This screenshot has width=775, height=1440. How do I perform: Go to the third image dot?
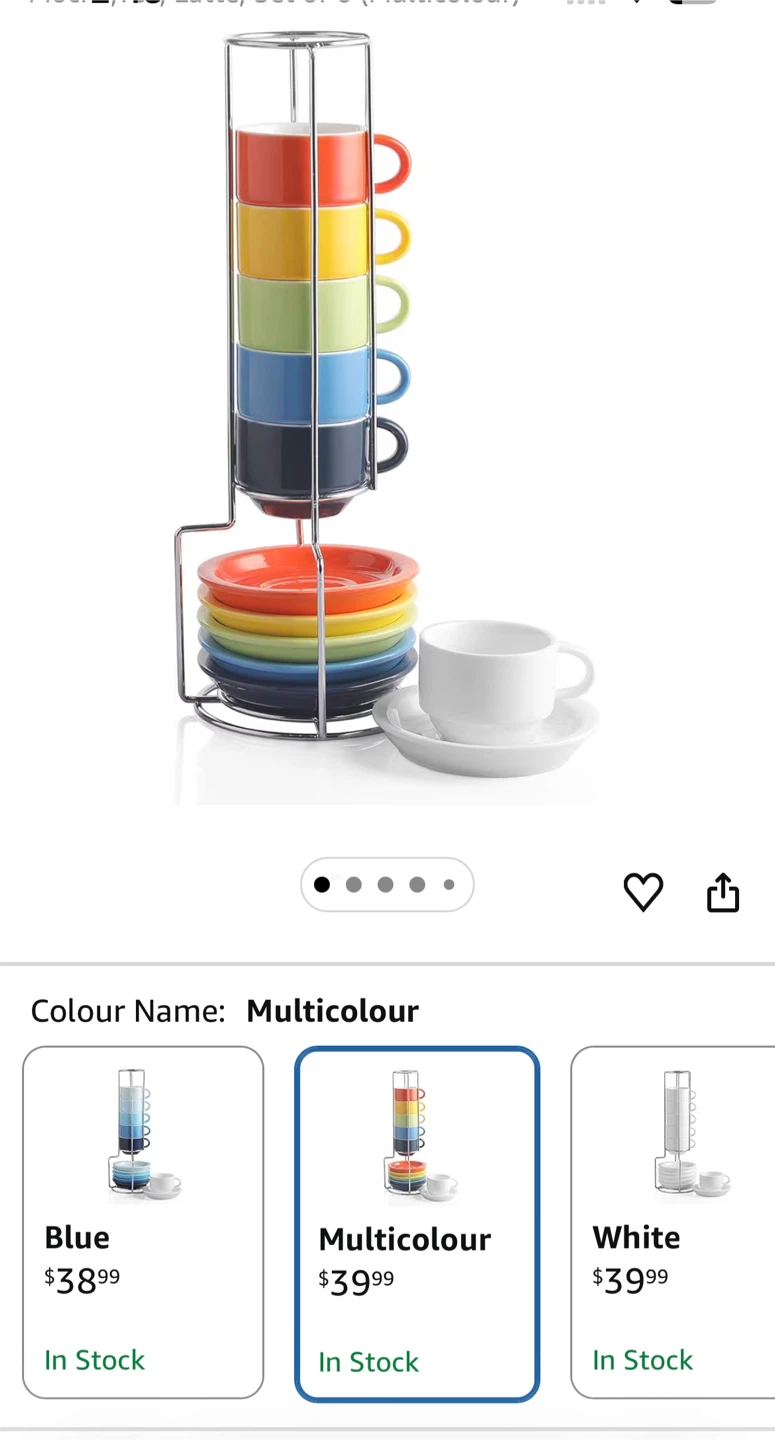tap(385, 884)
